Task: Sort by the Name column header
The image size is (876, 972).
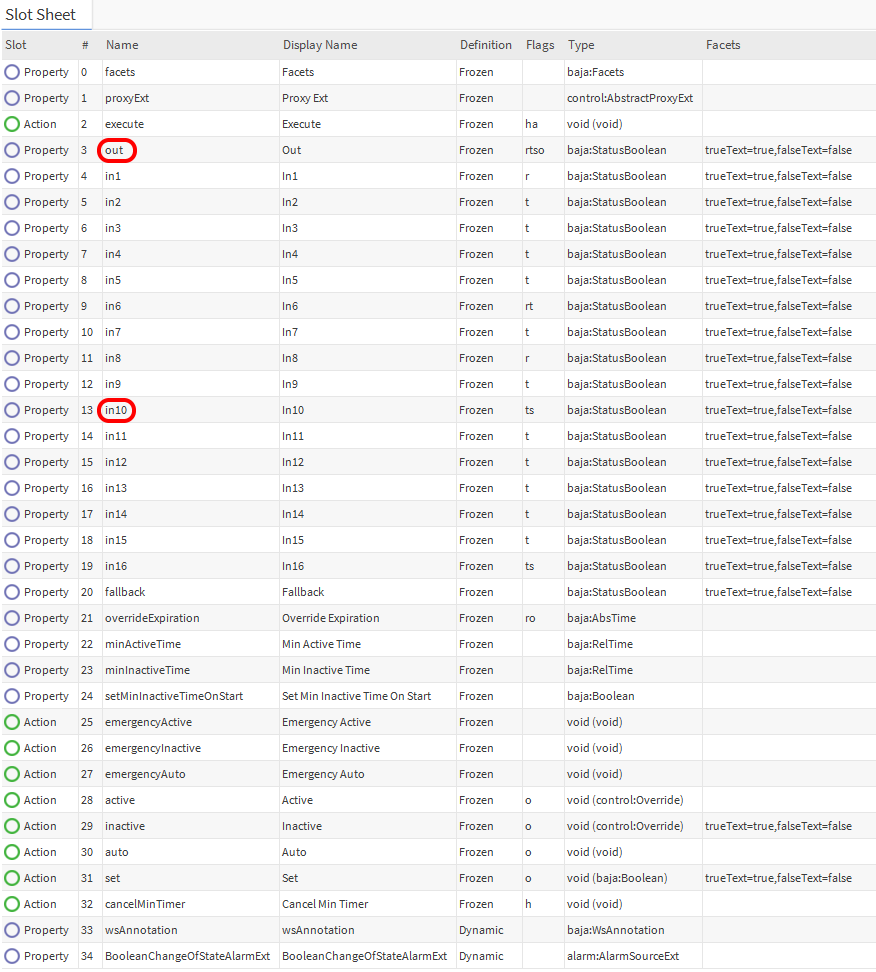Action: pyautogui.click(x=122, y=45)
